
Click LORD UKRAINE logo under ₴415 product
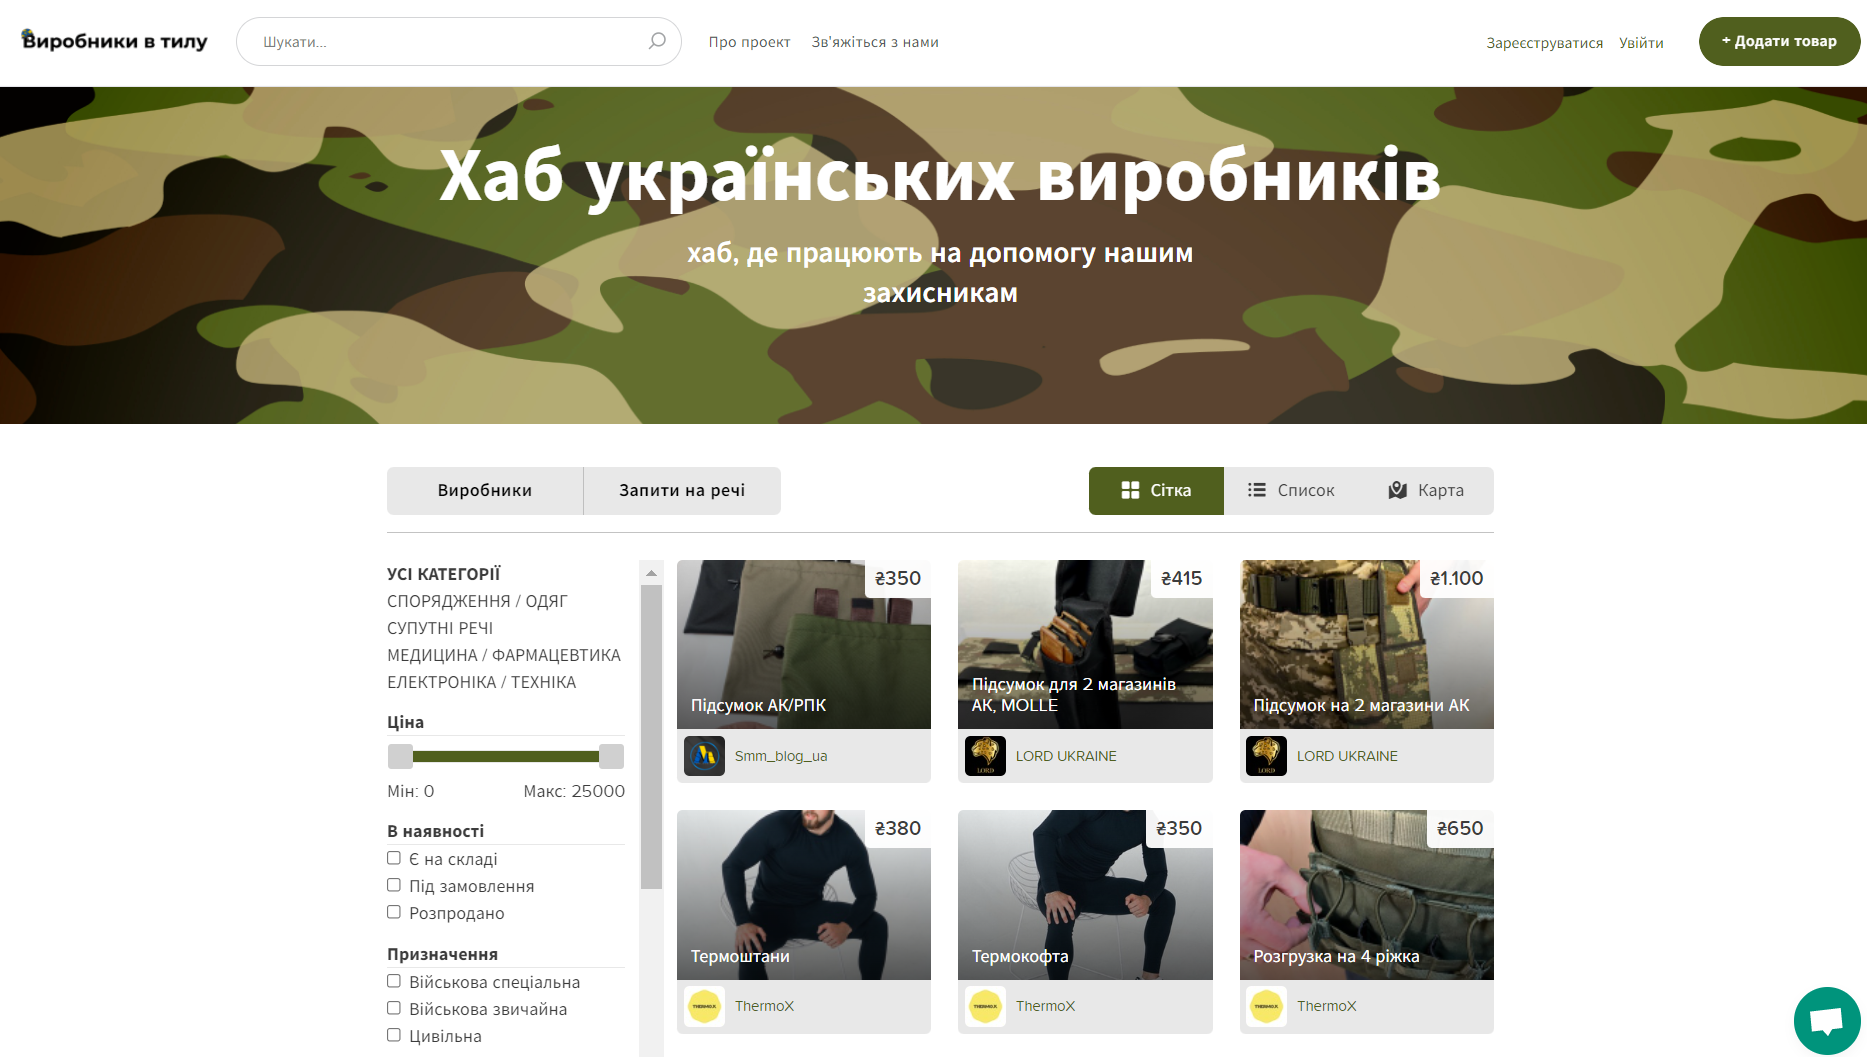985,756
